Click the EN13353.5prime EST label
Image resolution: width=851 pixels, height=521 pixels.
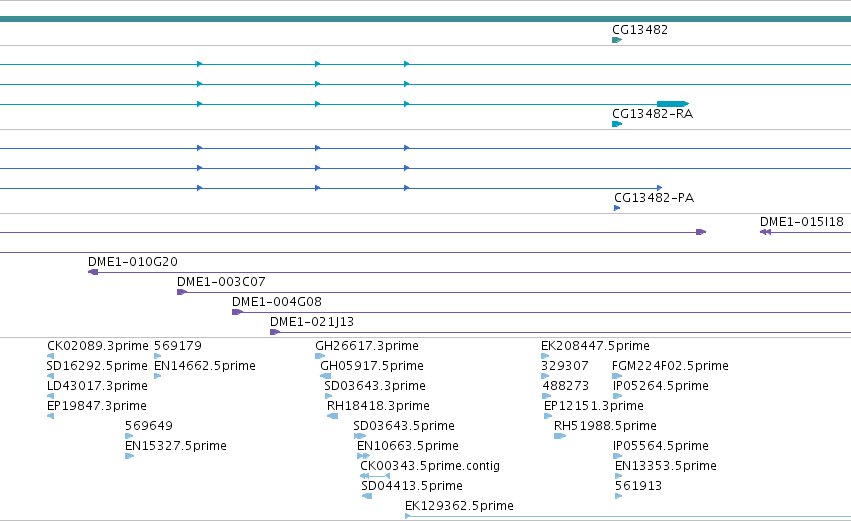click(666, 466)
